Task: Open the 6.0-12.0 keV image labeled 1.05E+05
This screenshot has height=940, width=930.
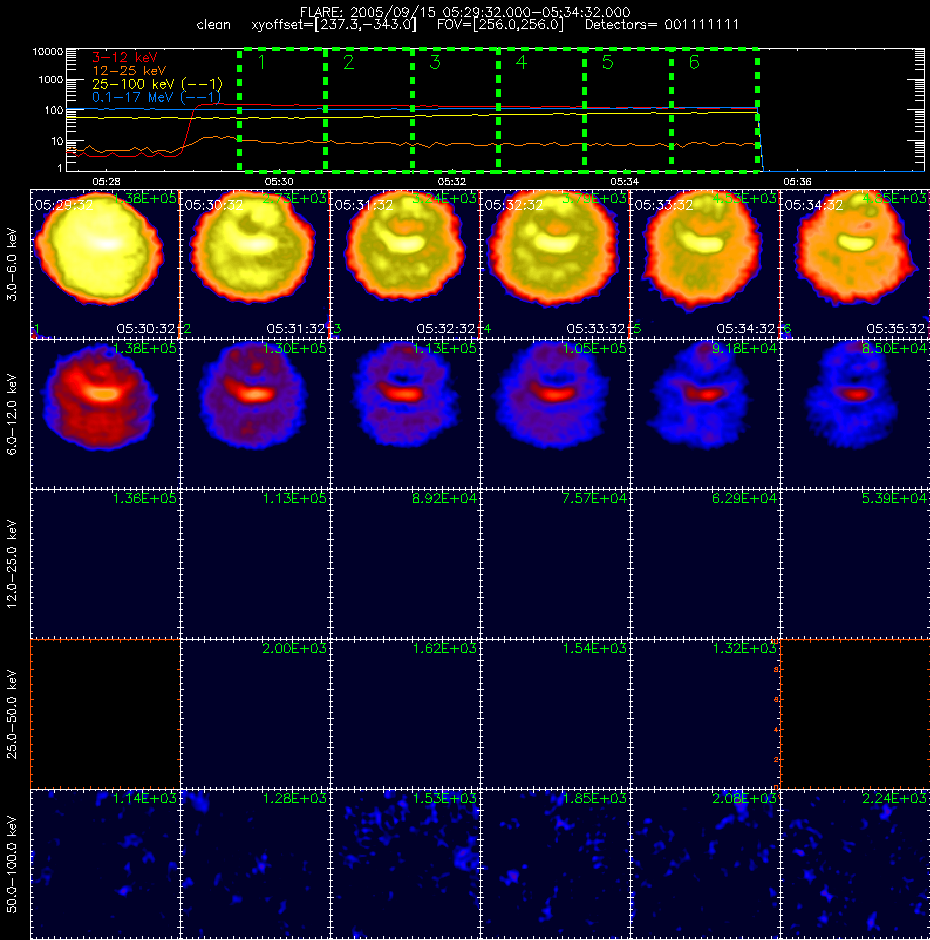Action: pos(555,414)
